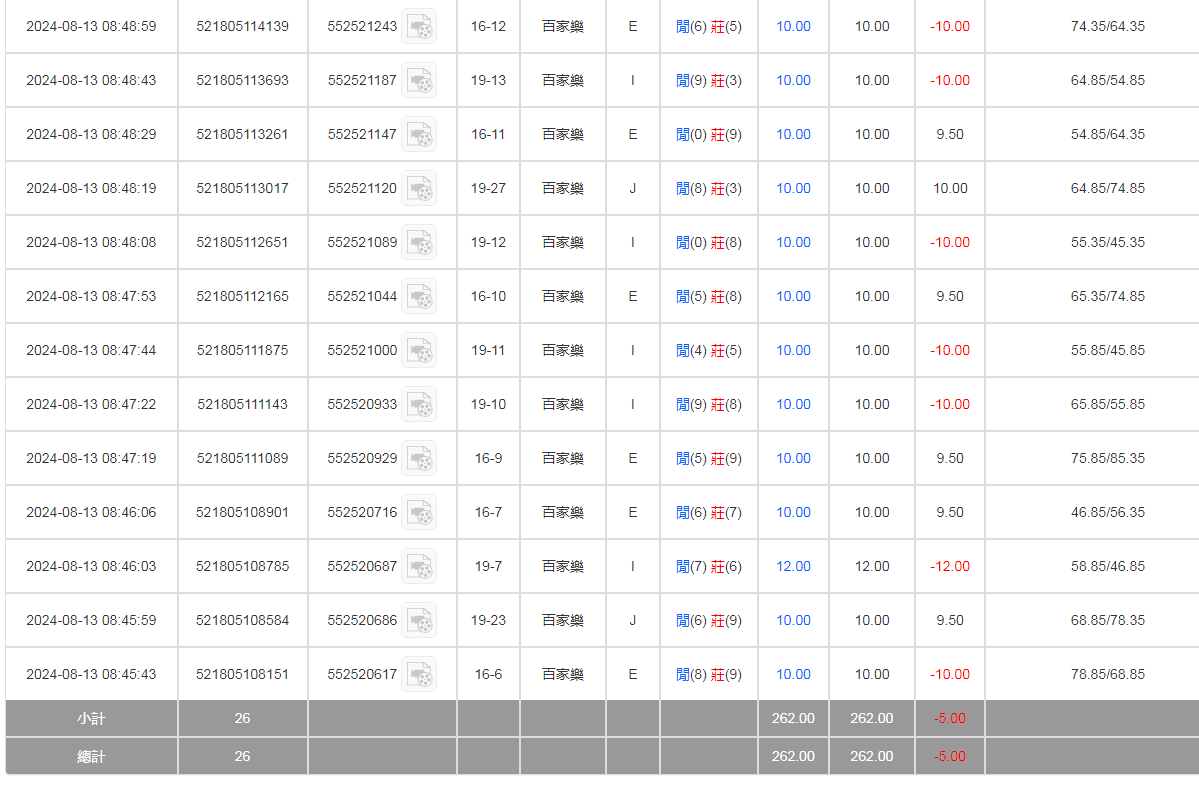1199x794 pixels.
Task: Click the 總計 total row label
Action: (x=91, y=757)
